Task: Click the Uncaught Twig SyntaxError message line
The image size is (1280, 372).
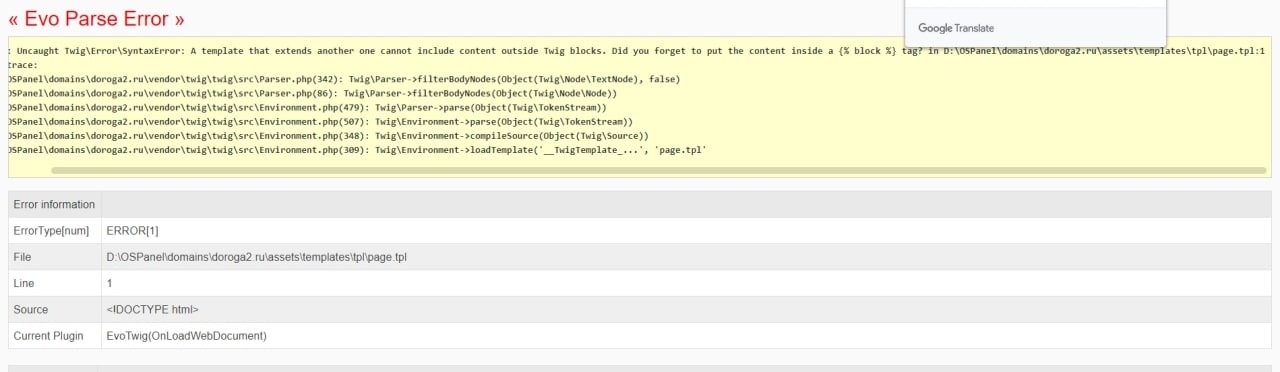Action: (640, 50)
